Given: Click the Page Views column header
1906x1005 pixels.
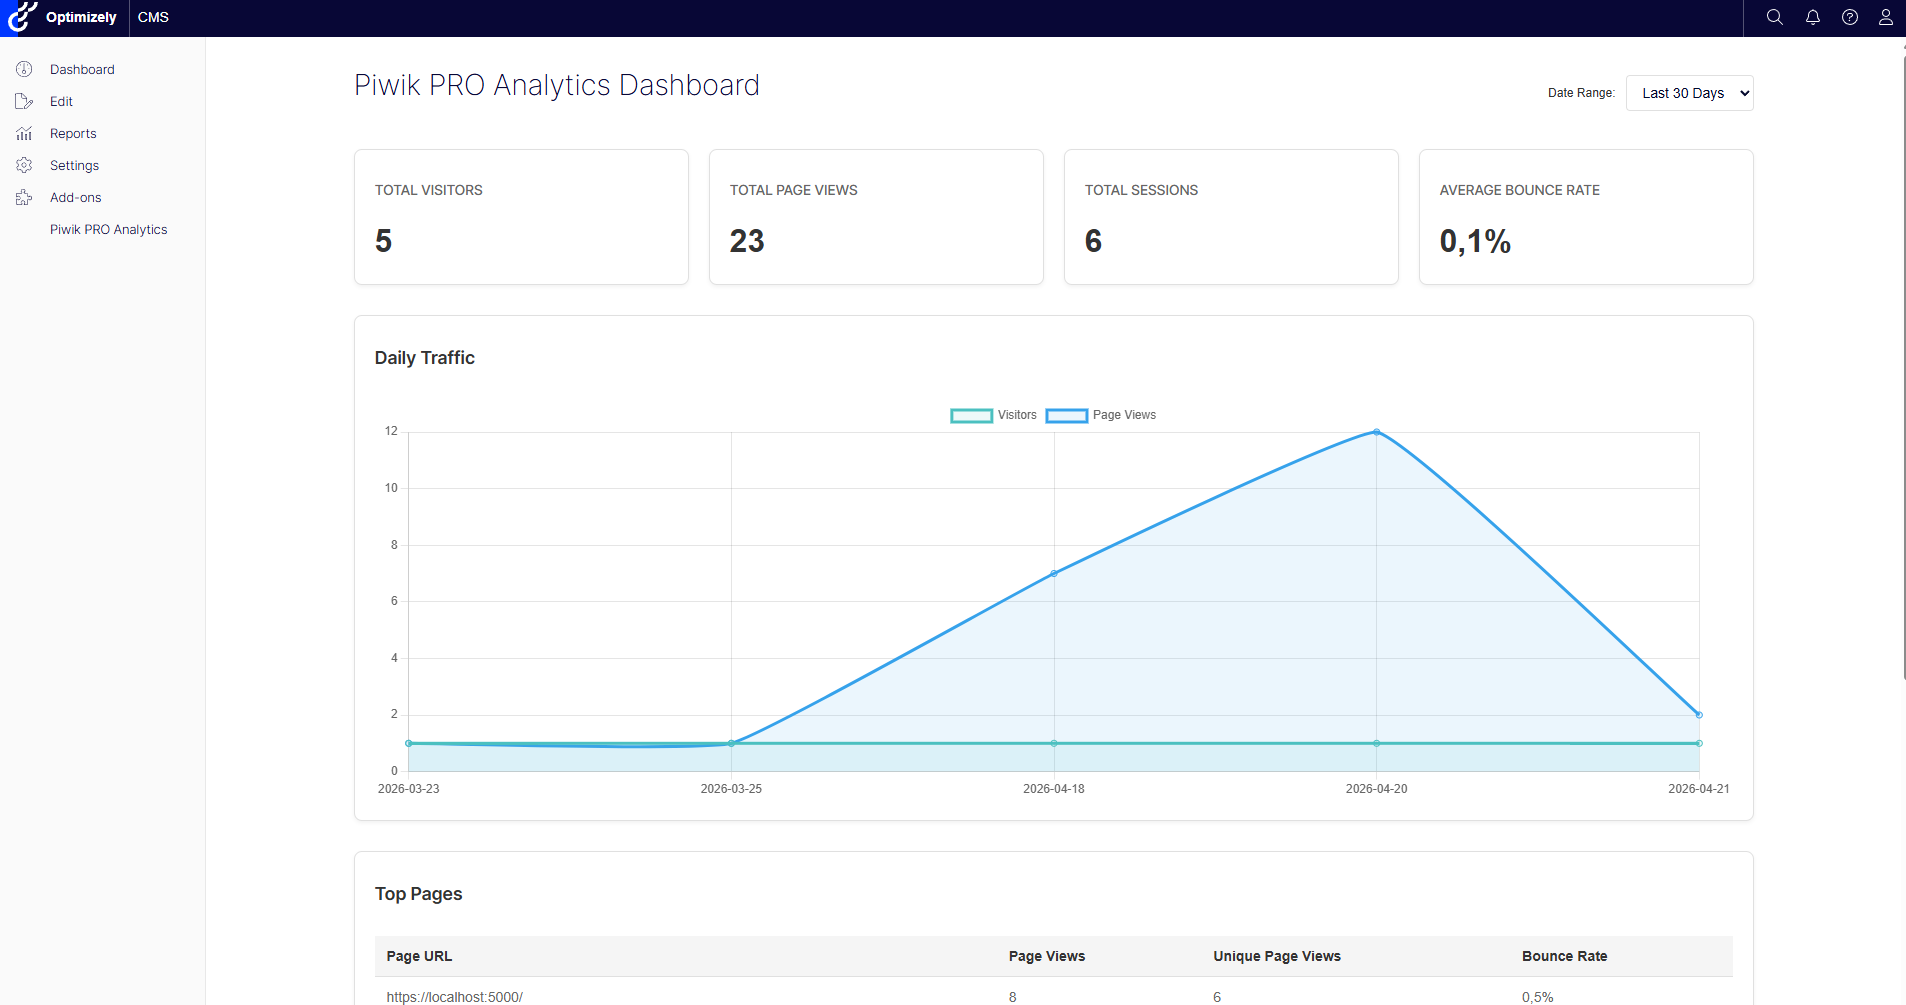Looking at the screenshot, I should tap(1046, 956).
